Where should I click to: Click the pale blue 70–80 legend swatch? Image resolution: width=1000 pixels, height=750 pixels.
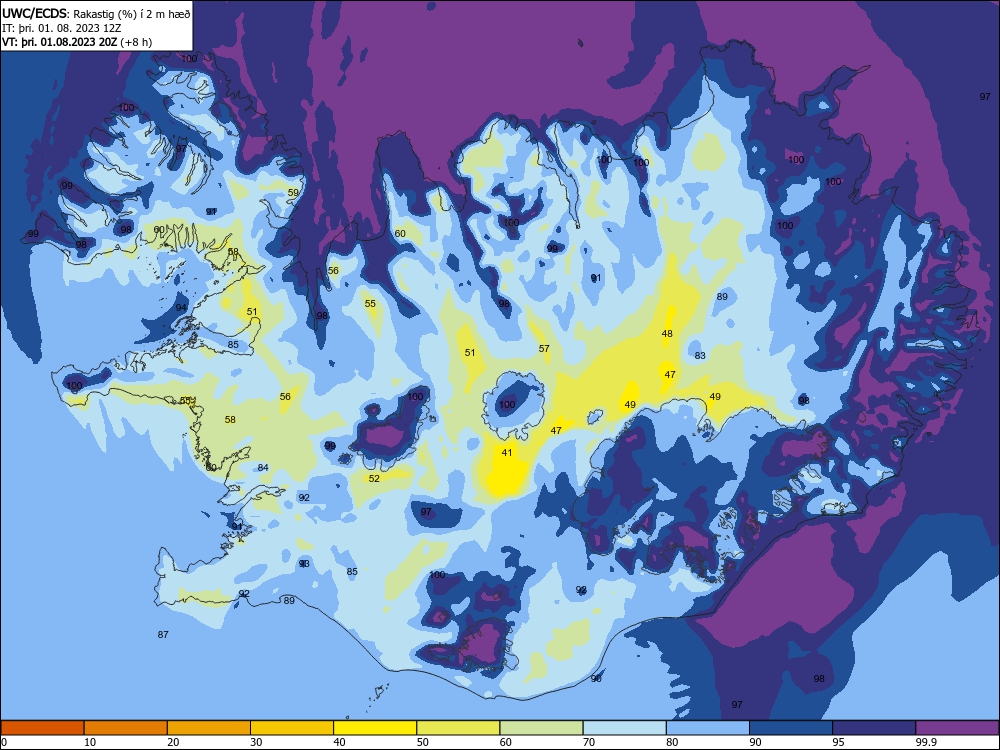tap(624, 728)
